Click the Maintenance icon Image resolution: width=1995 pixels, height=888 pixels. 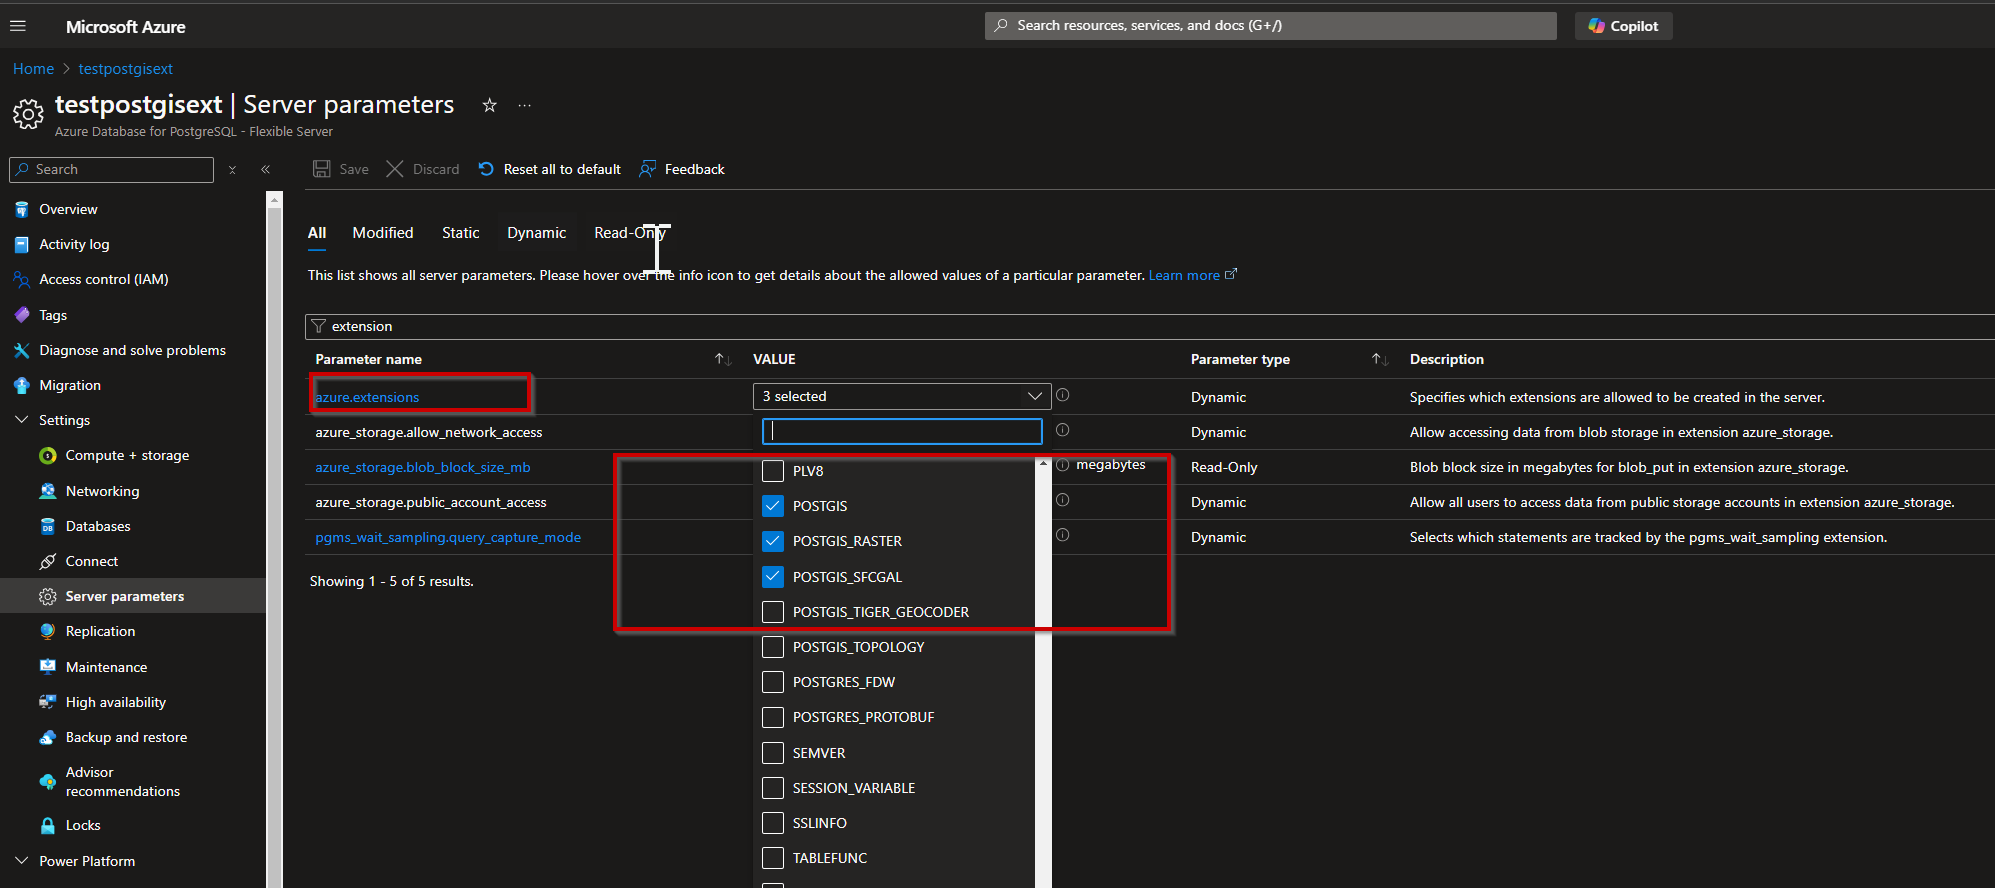pyautogui.click(x=47, y=667)
